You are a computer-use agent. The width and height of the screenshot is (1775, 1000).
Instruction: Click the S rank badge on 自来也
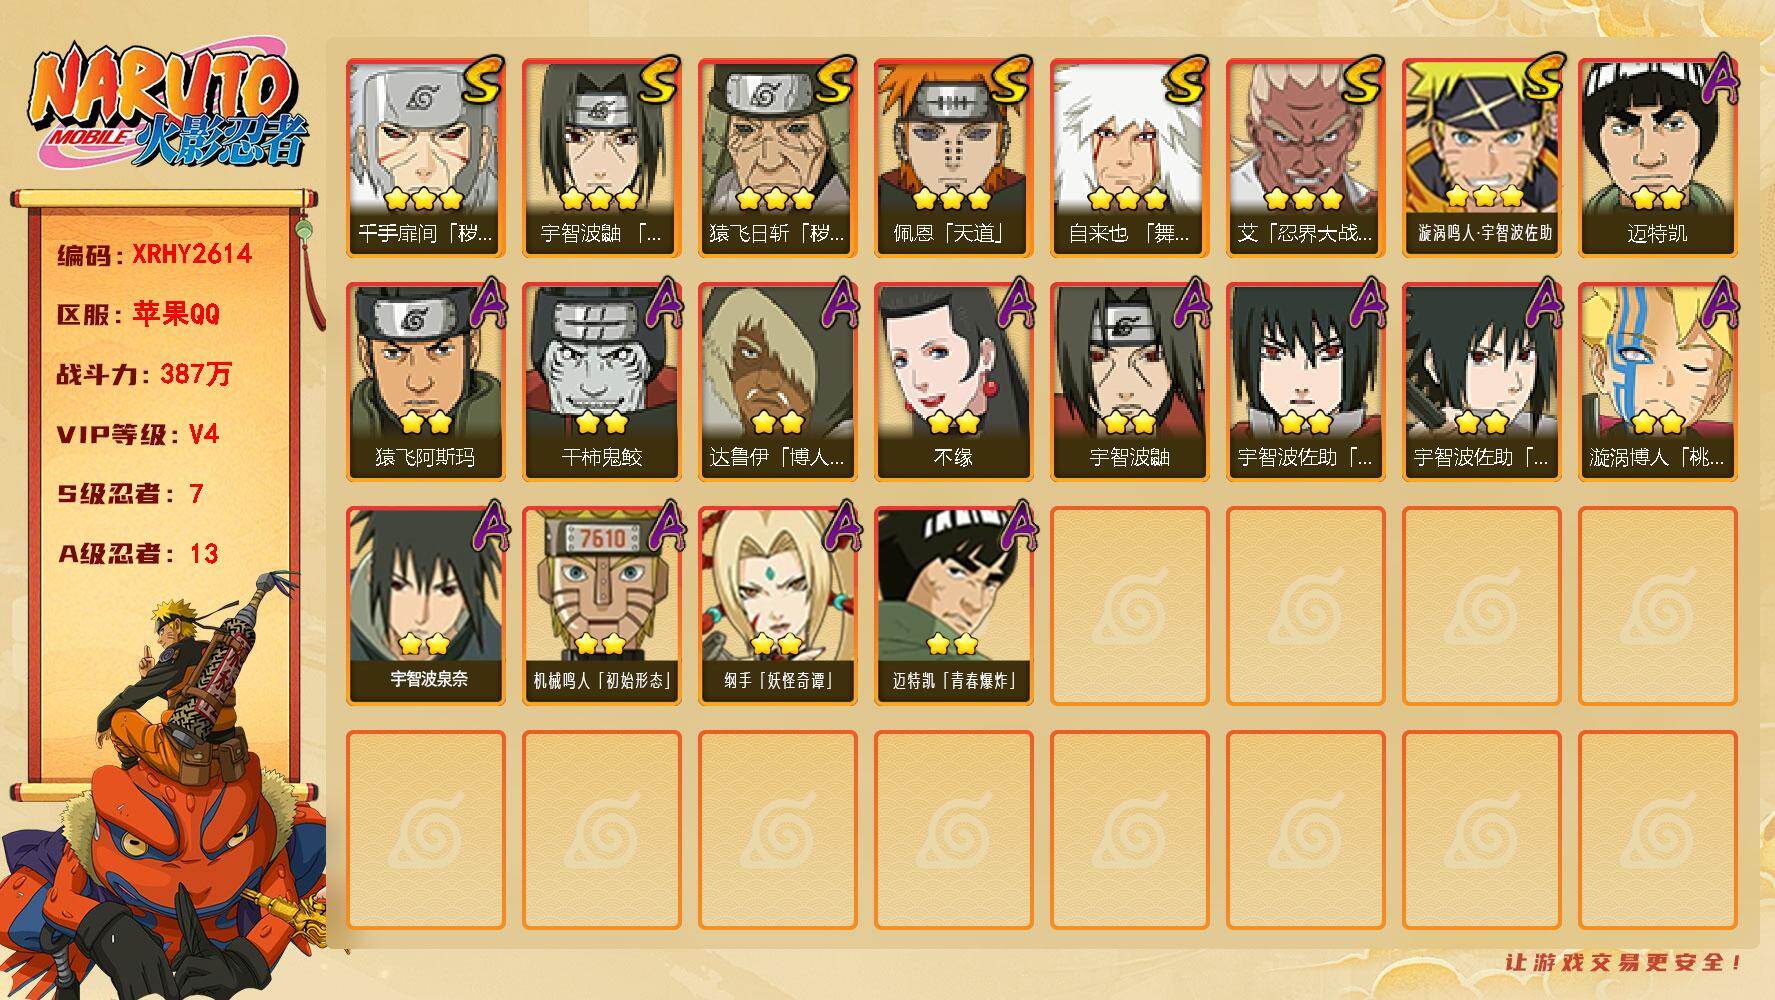1188,80
